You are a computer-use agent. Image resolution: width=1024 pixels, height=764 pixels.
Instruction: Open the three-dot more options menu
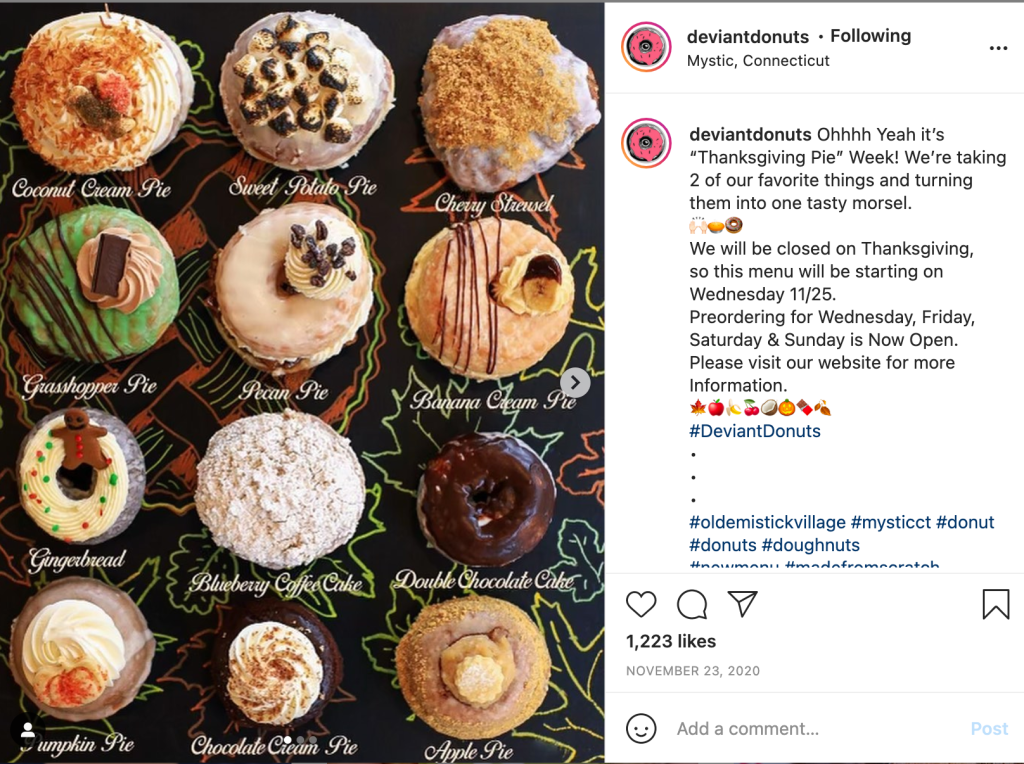tap(998, 48)
